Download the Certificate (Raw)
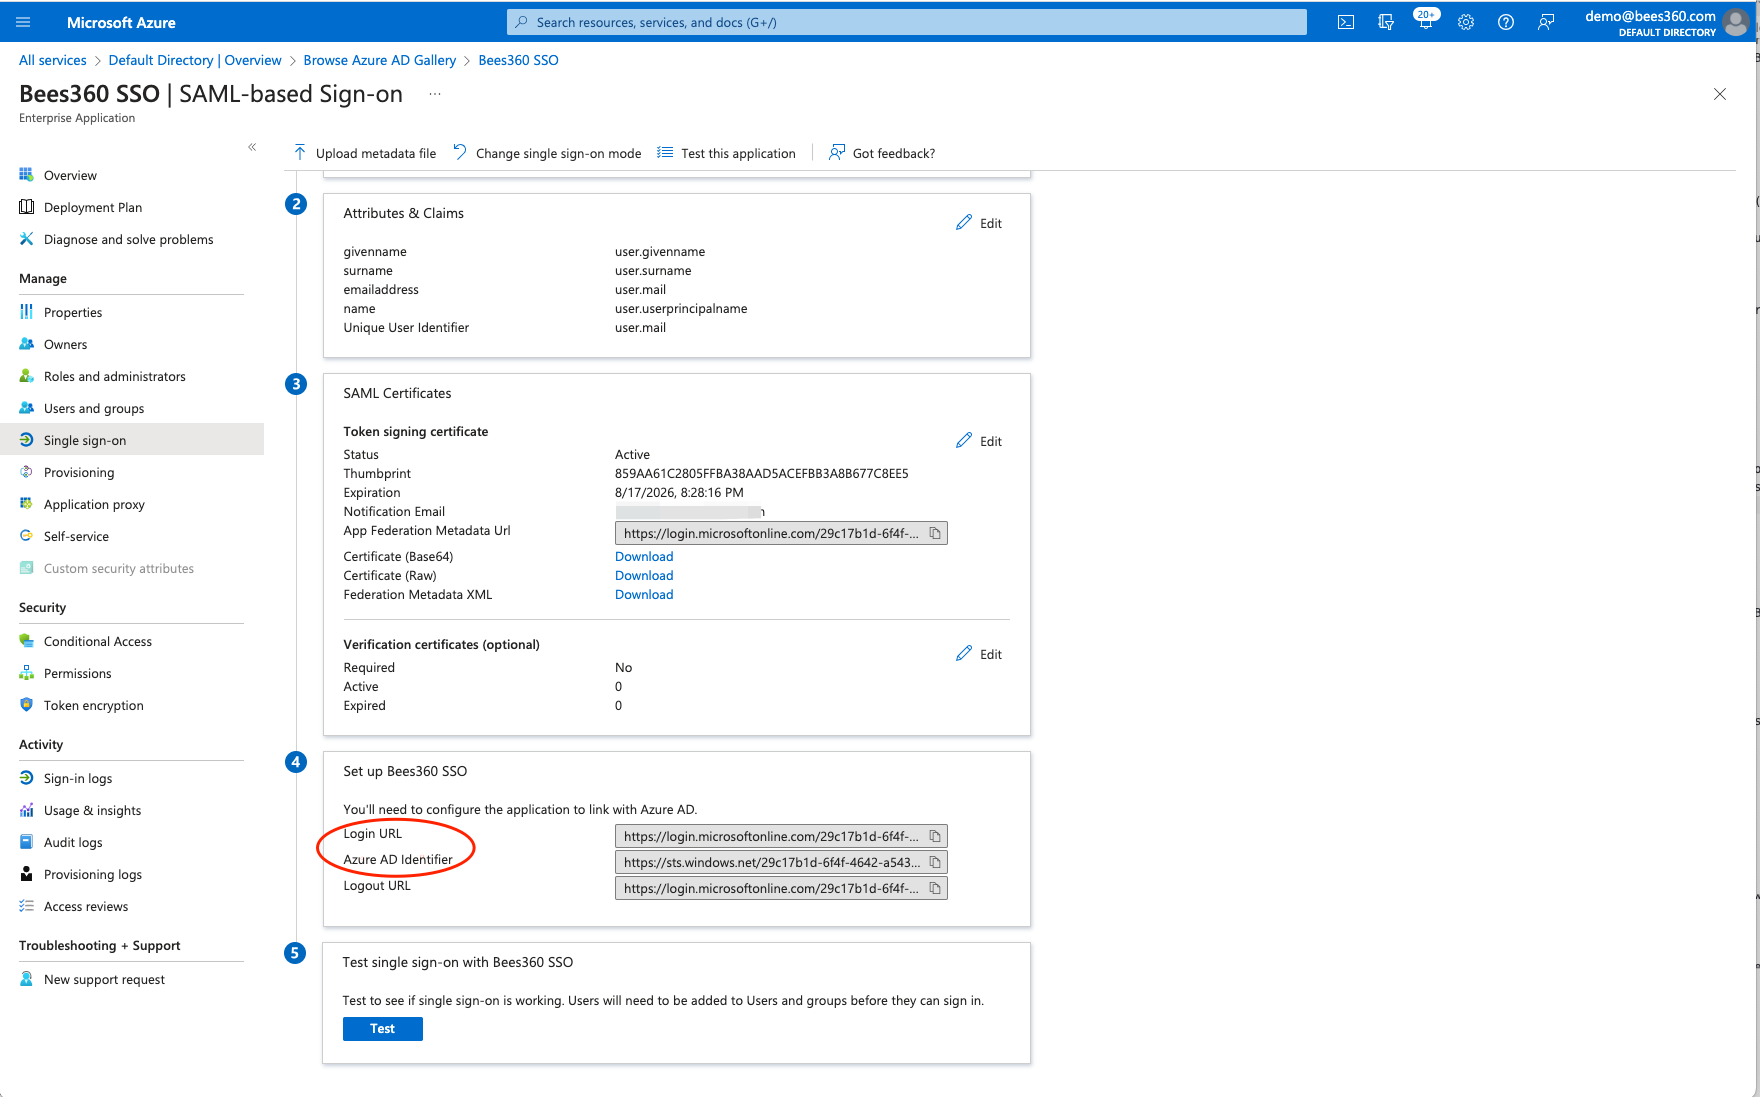 644,576
